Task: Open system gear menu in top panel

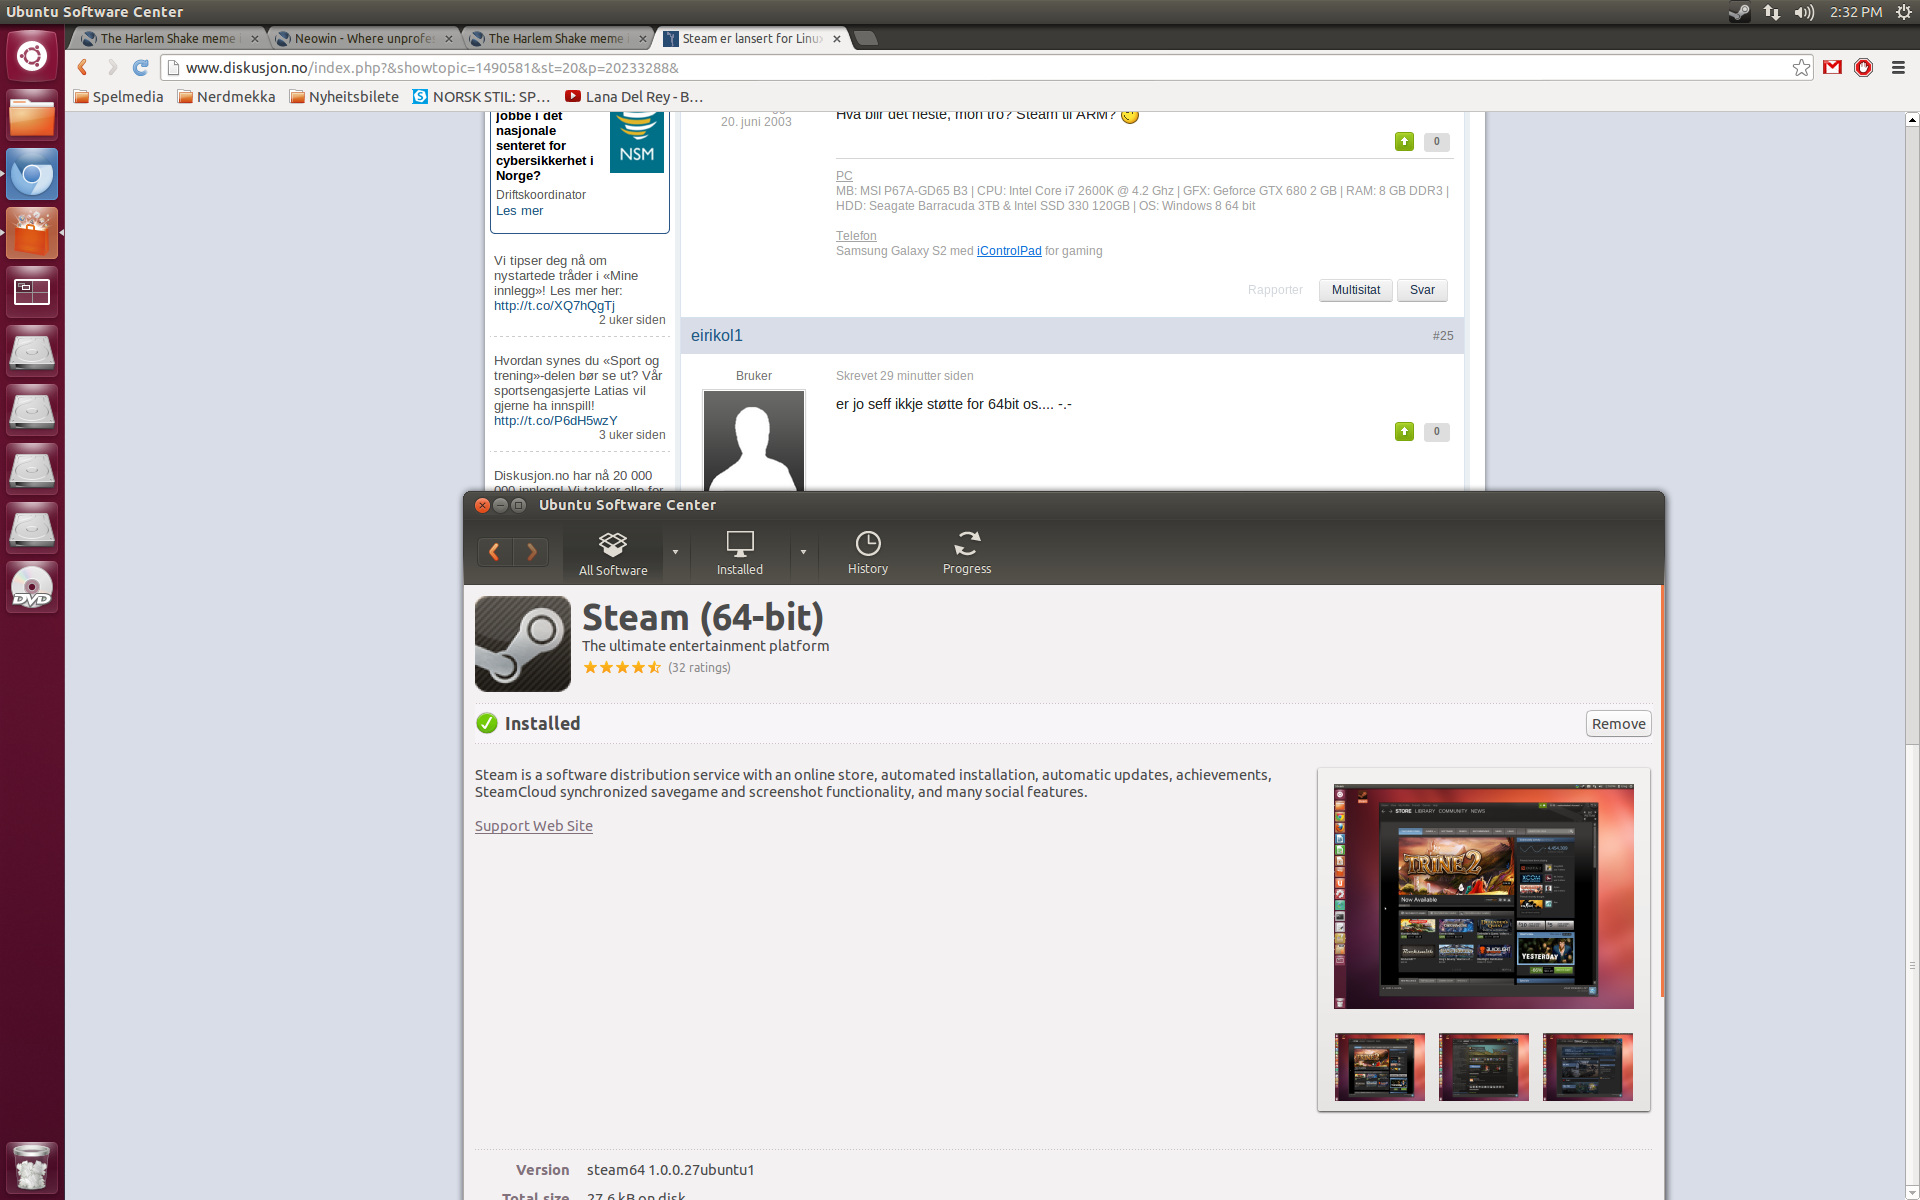Action: (x=1903, y=12)
